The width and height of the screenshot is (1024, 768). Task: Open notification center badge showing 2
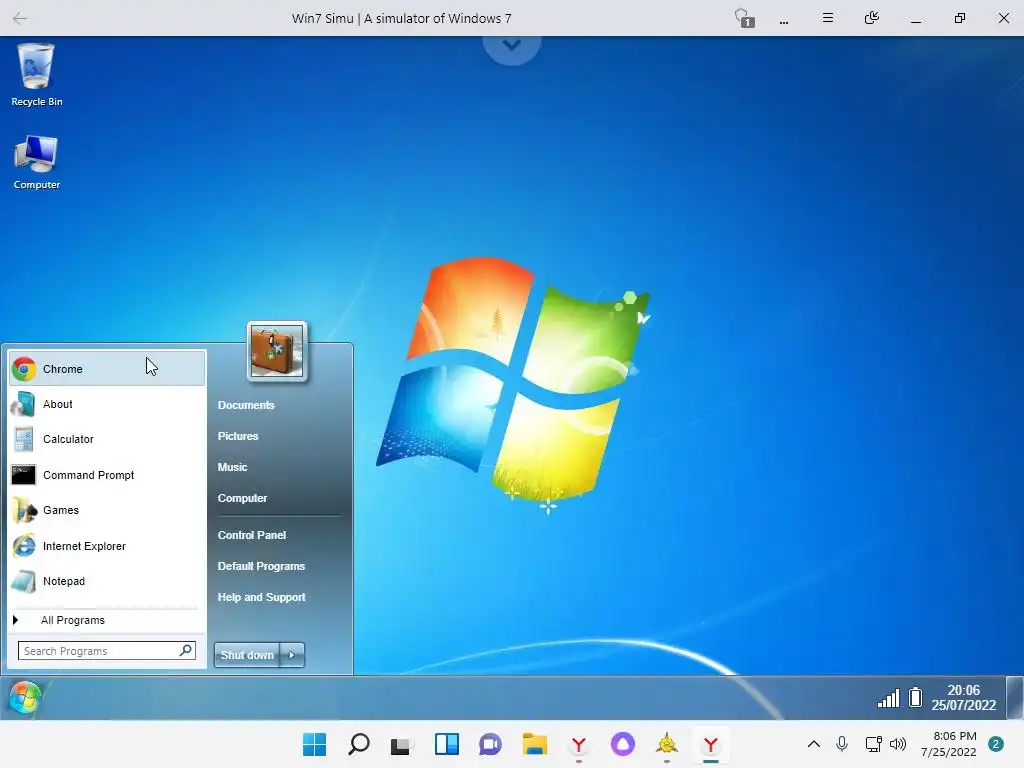click(996, 744)
